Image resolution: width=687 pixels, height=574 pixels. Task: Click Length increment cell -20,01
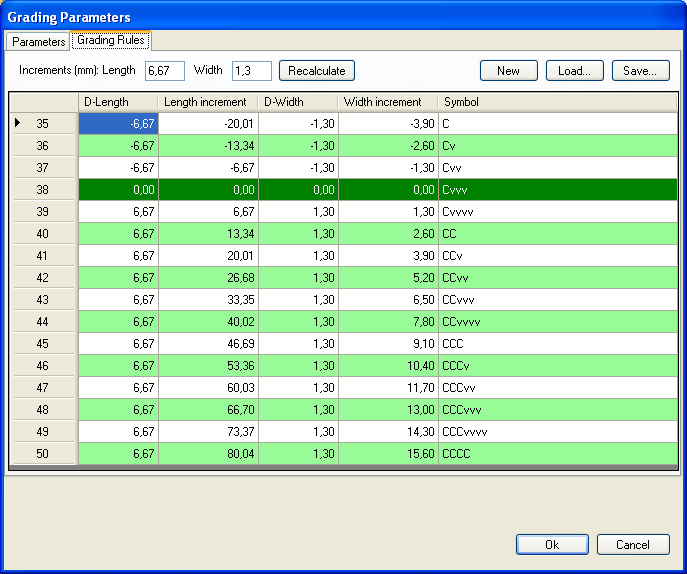[x=209, y=124]
